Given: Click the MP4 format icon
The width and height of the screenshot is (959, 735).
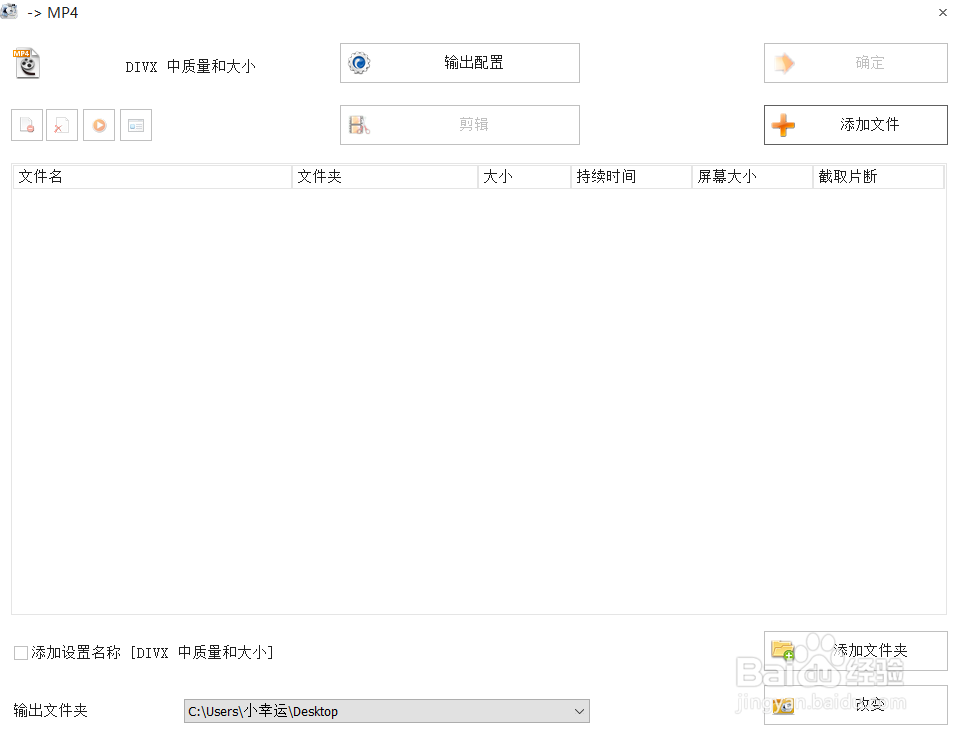Looking at the screenshot, I should coord(26,63).
